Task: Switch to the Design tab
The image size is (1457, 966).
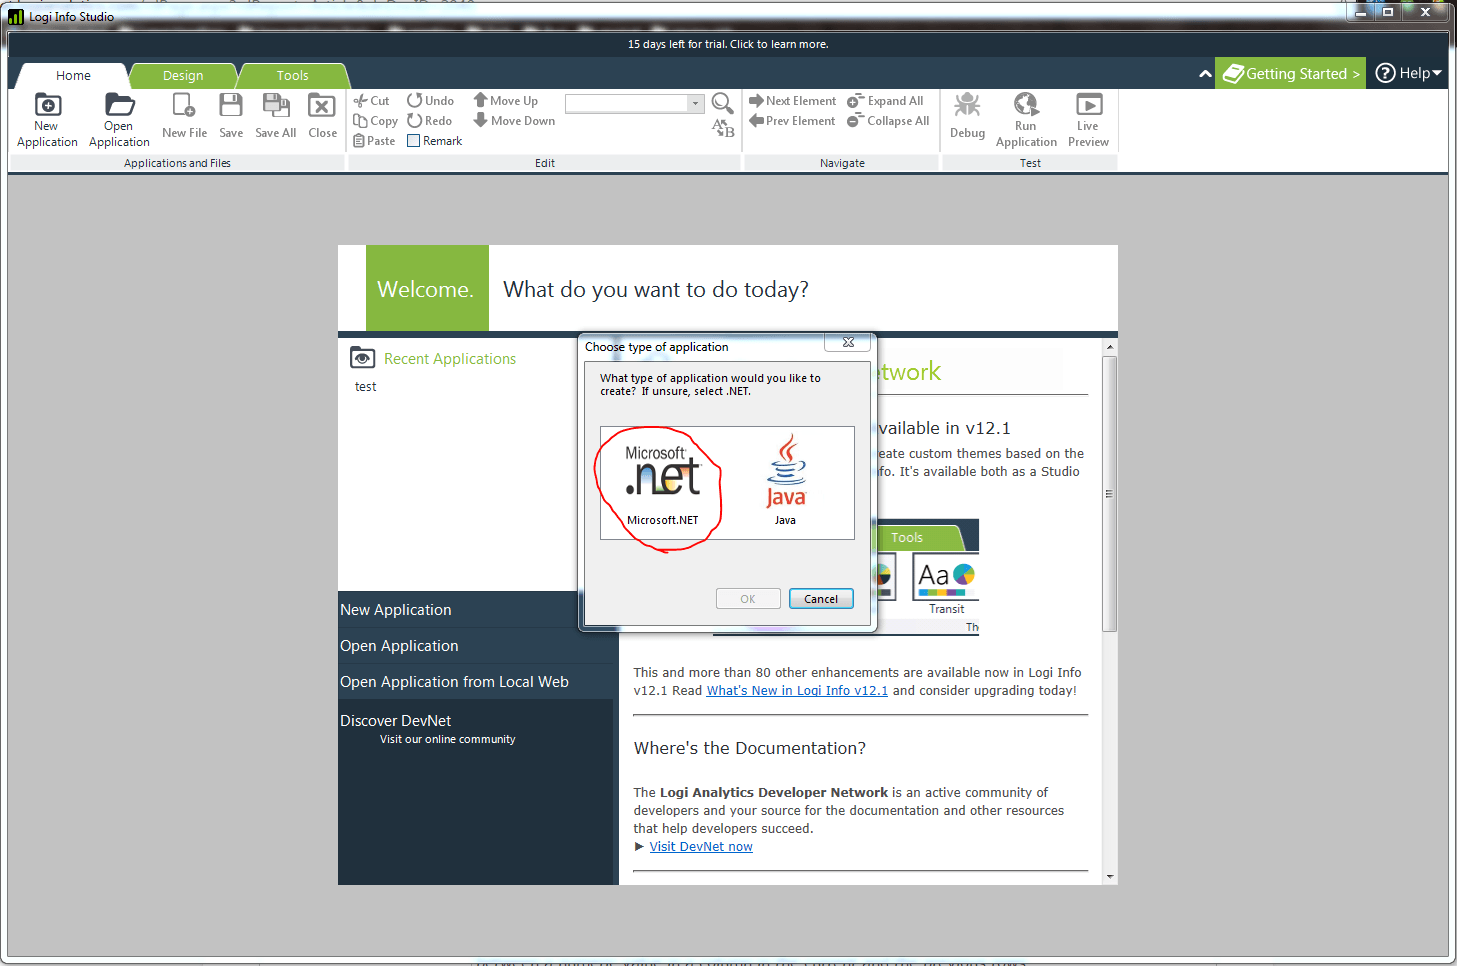Action: click(x=183, y=75)
